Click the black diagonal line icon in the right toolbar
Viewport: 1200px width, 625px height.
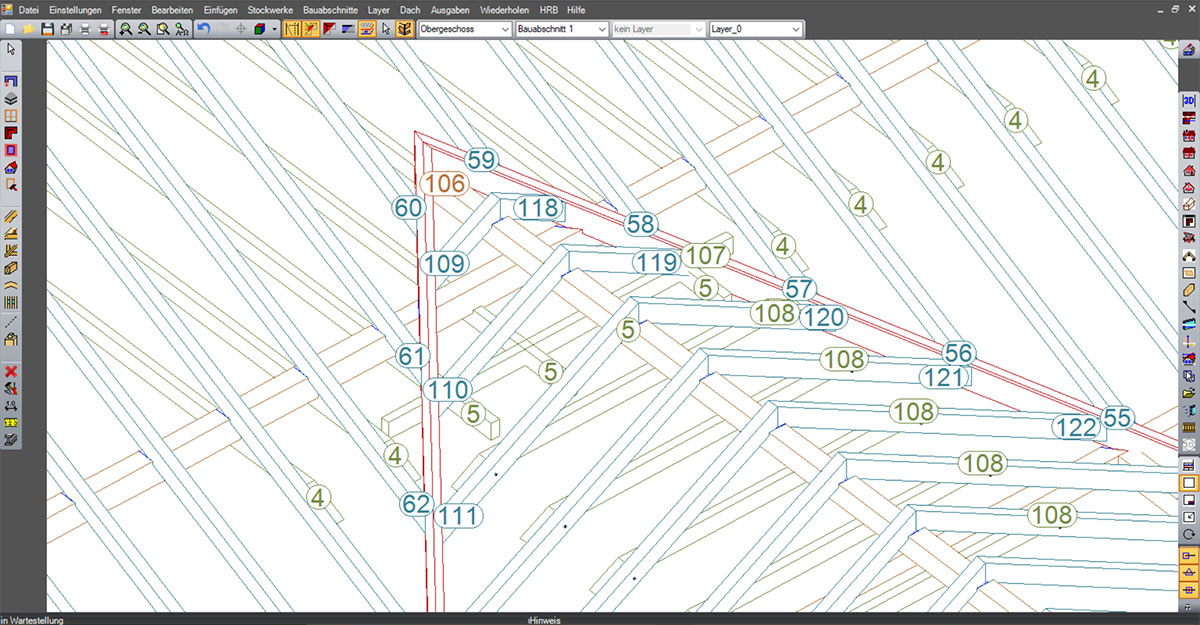tap(1189, 308)
